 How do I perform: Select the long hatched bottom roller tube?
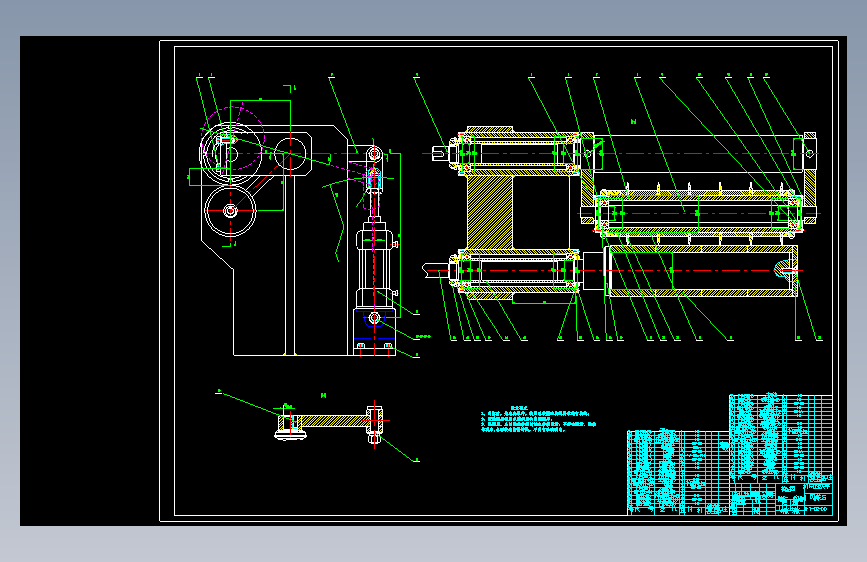click(x=702, y=270)
